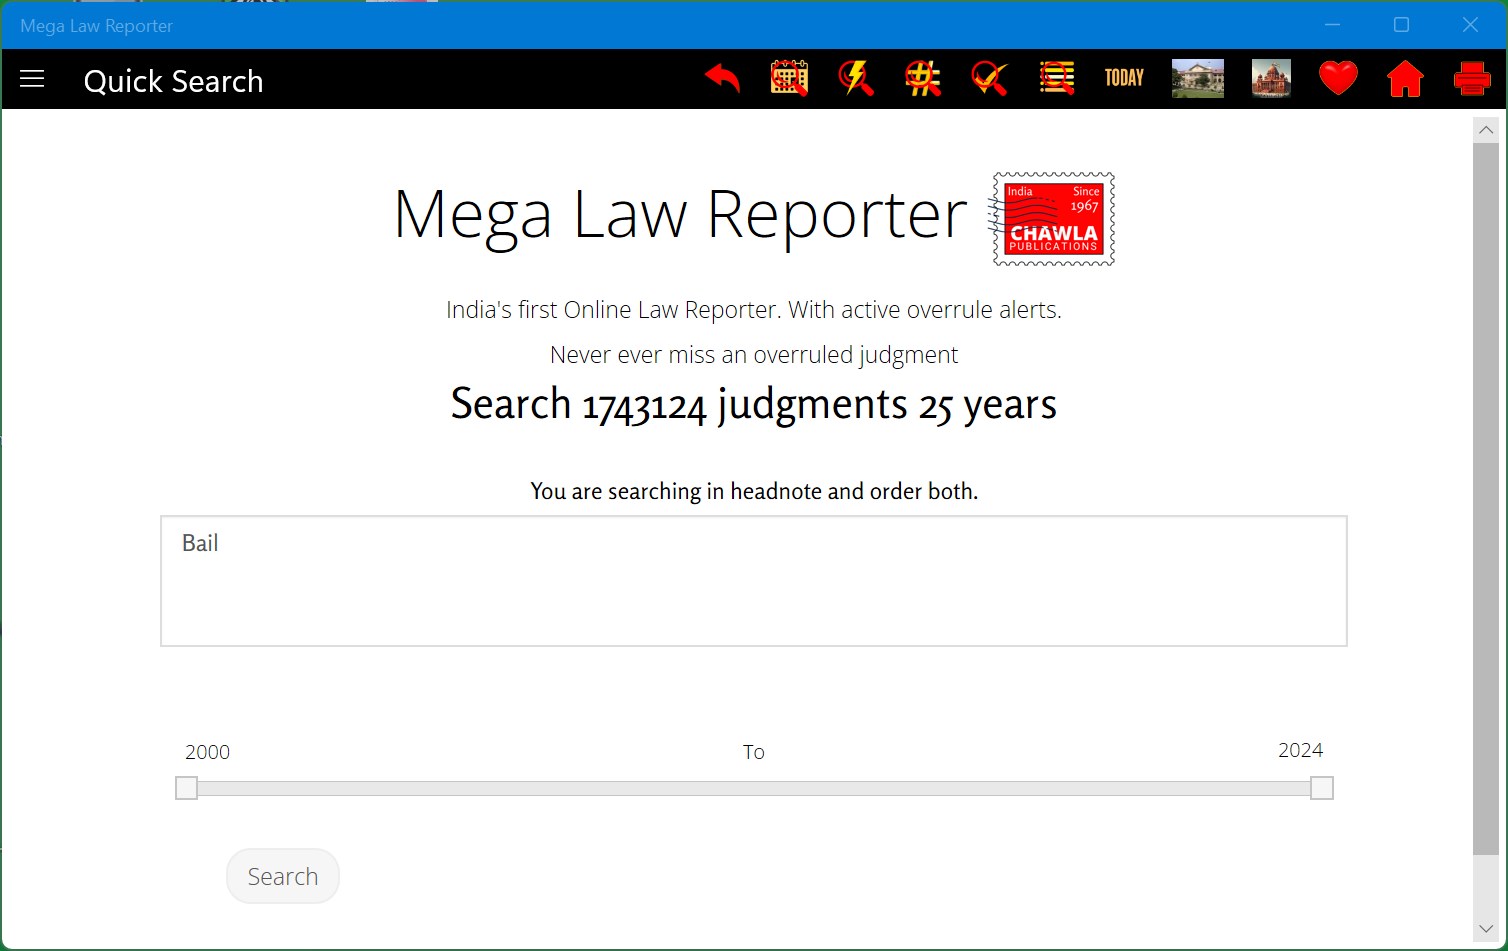The width and height of the screenshot is (1508, 951).
Task: Click the 'searching in headnote and order both' text
Action: click(x=791, y=491)
